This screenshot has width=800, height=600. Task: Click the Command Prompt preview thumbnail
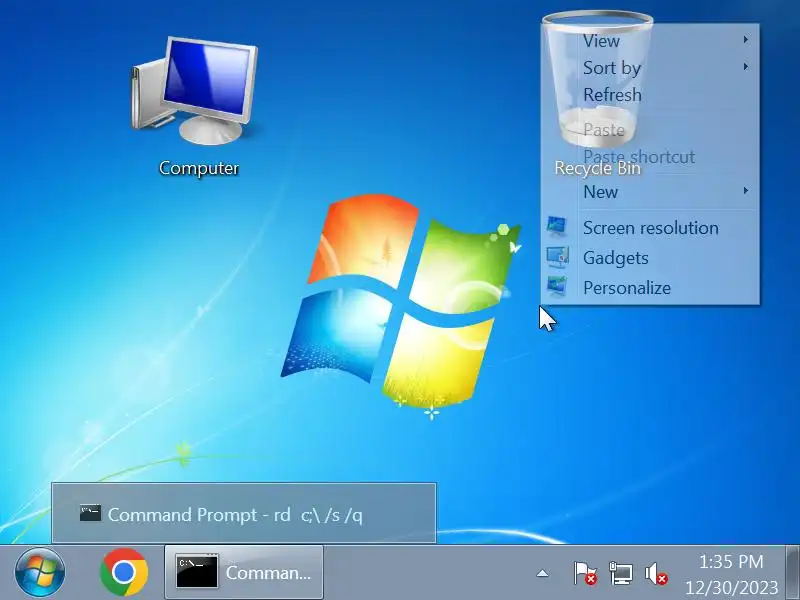click(x=244, y=513)
